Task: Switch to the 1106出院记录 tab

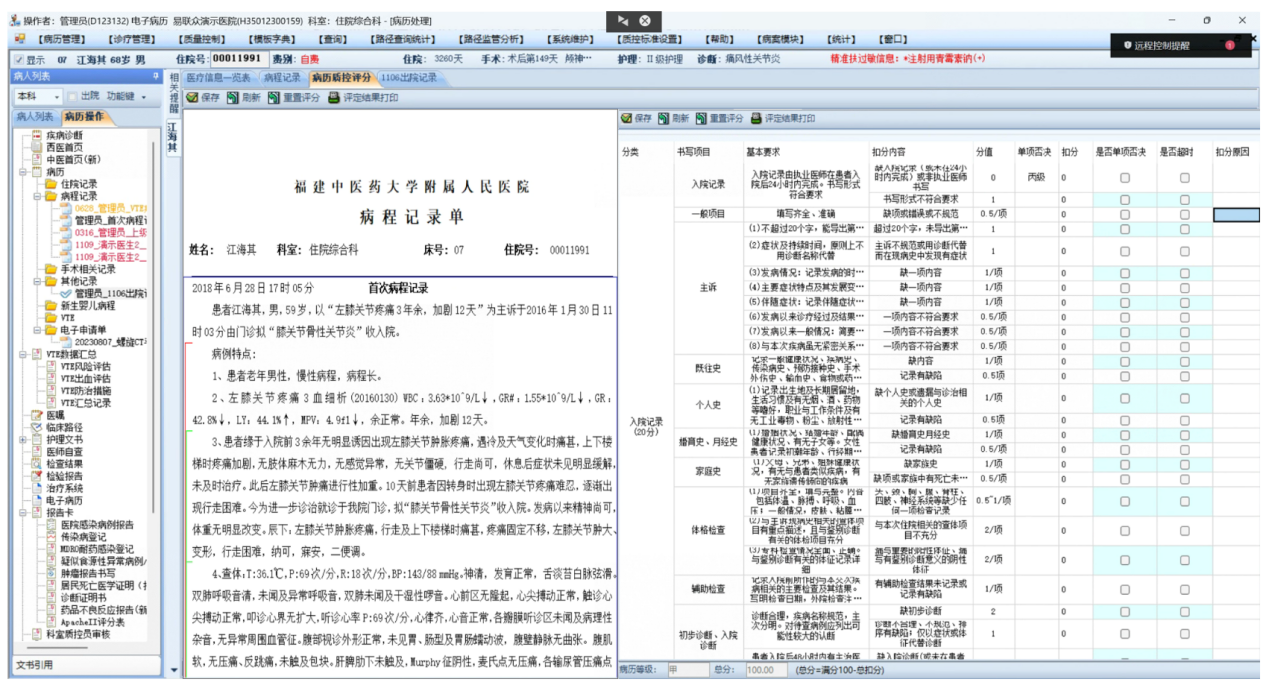Action: pyautogui.click(x=408, y=77)
